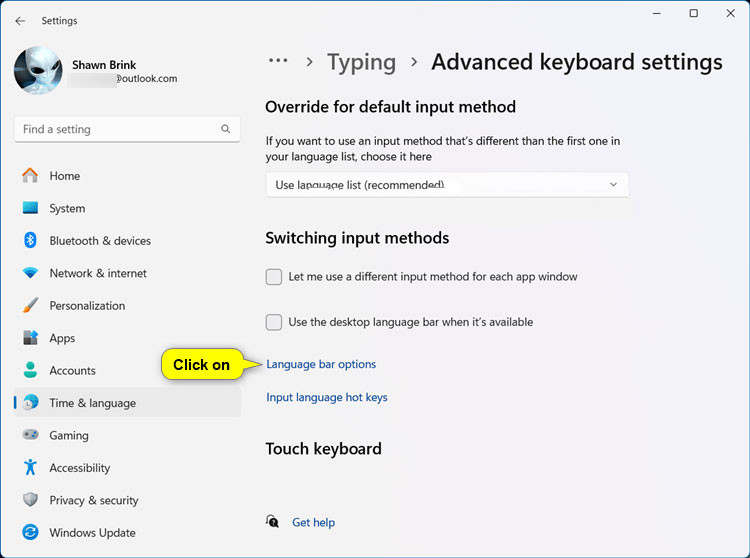The height and width of the screenshot is (558, 750).
Task: Click the Bluetooth & devices icon
Action: click(30, 240)
